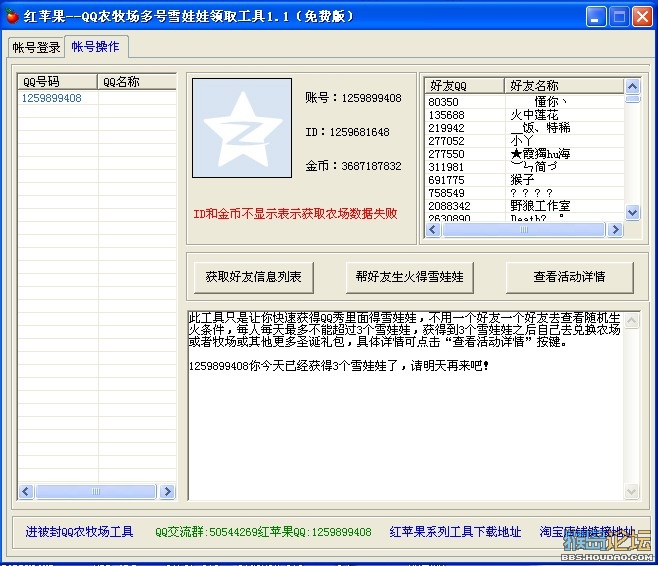Maximize the window
The width and height of the screenshot is (658, 566).
point(619,17)
